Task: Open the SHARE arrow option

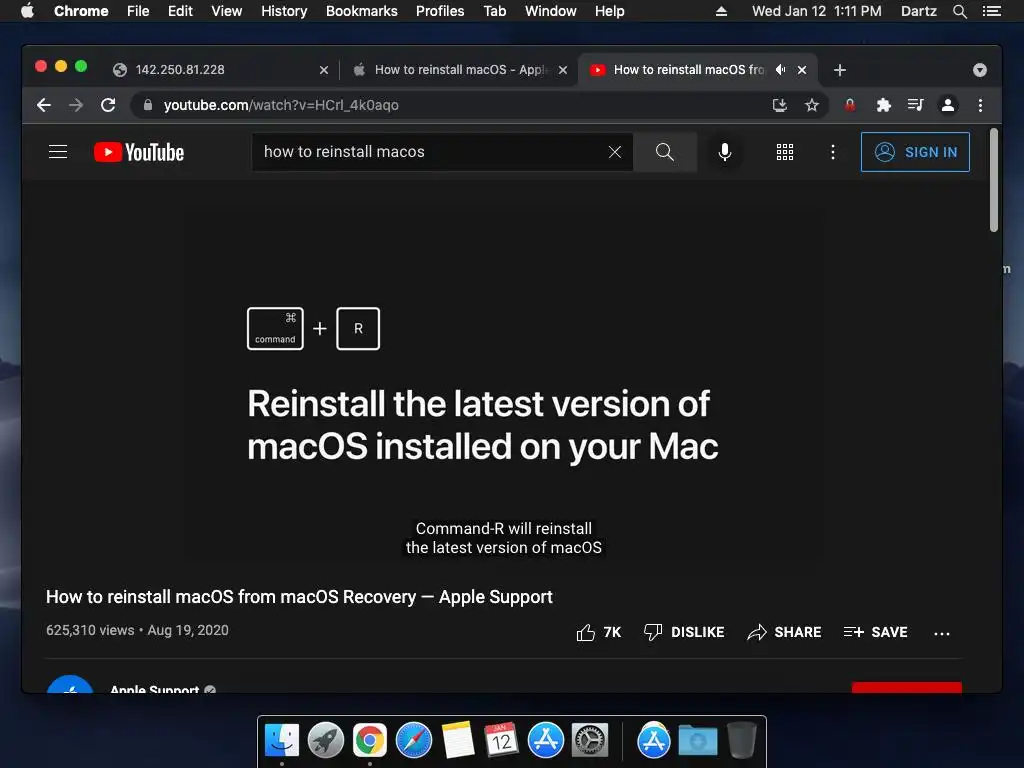Action: pos(784,632)
